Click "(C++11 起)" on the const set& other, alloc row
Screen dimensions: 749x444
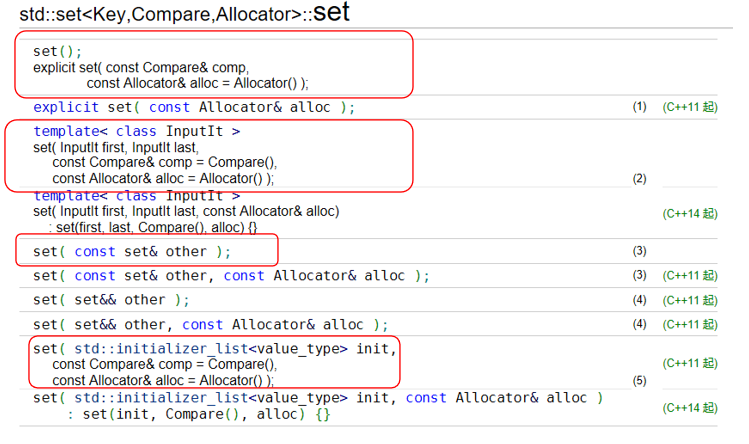(x=690, y=276)
